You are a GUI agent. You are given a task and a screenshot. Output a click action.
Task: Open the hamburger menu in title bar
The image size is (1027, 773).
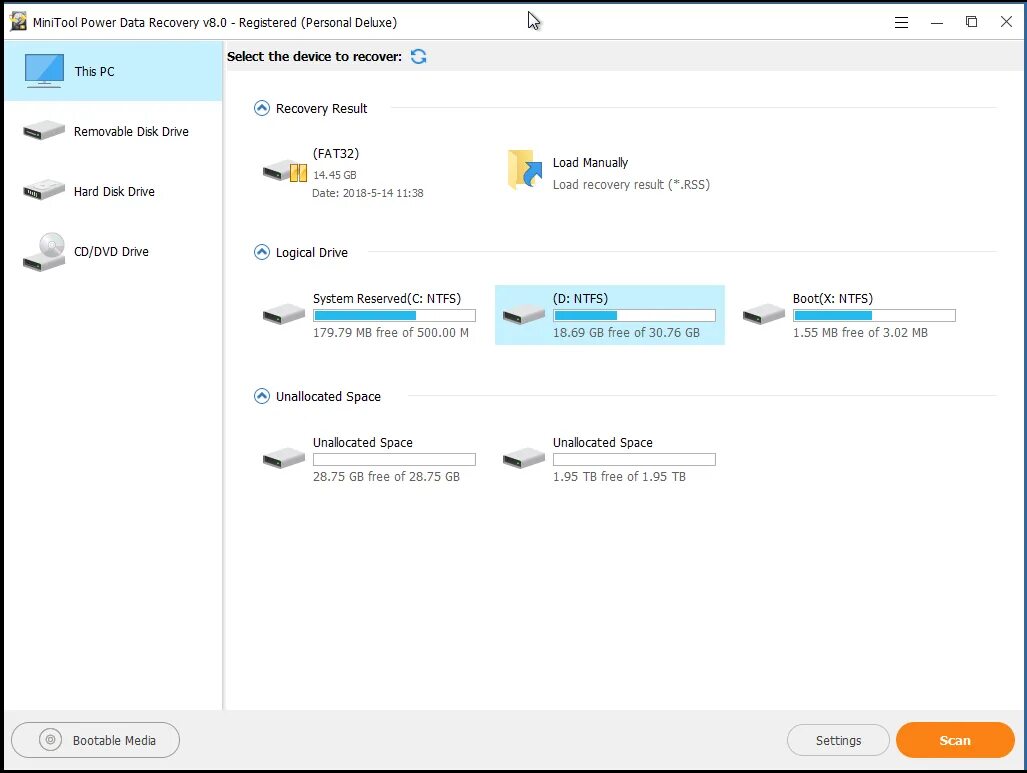pyautogui.click(x=901, y=22)
